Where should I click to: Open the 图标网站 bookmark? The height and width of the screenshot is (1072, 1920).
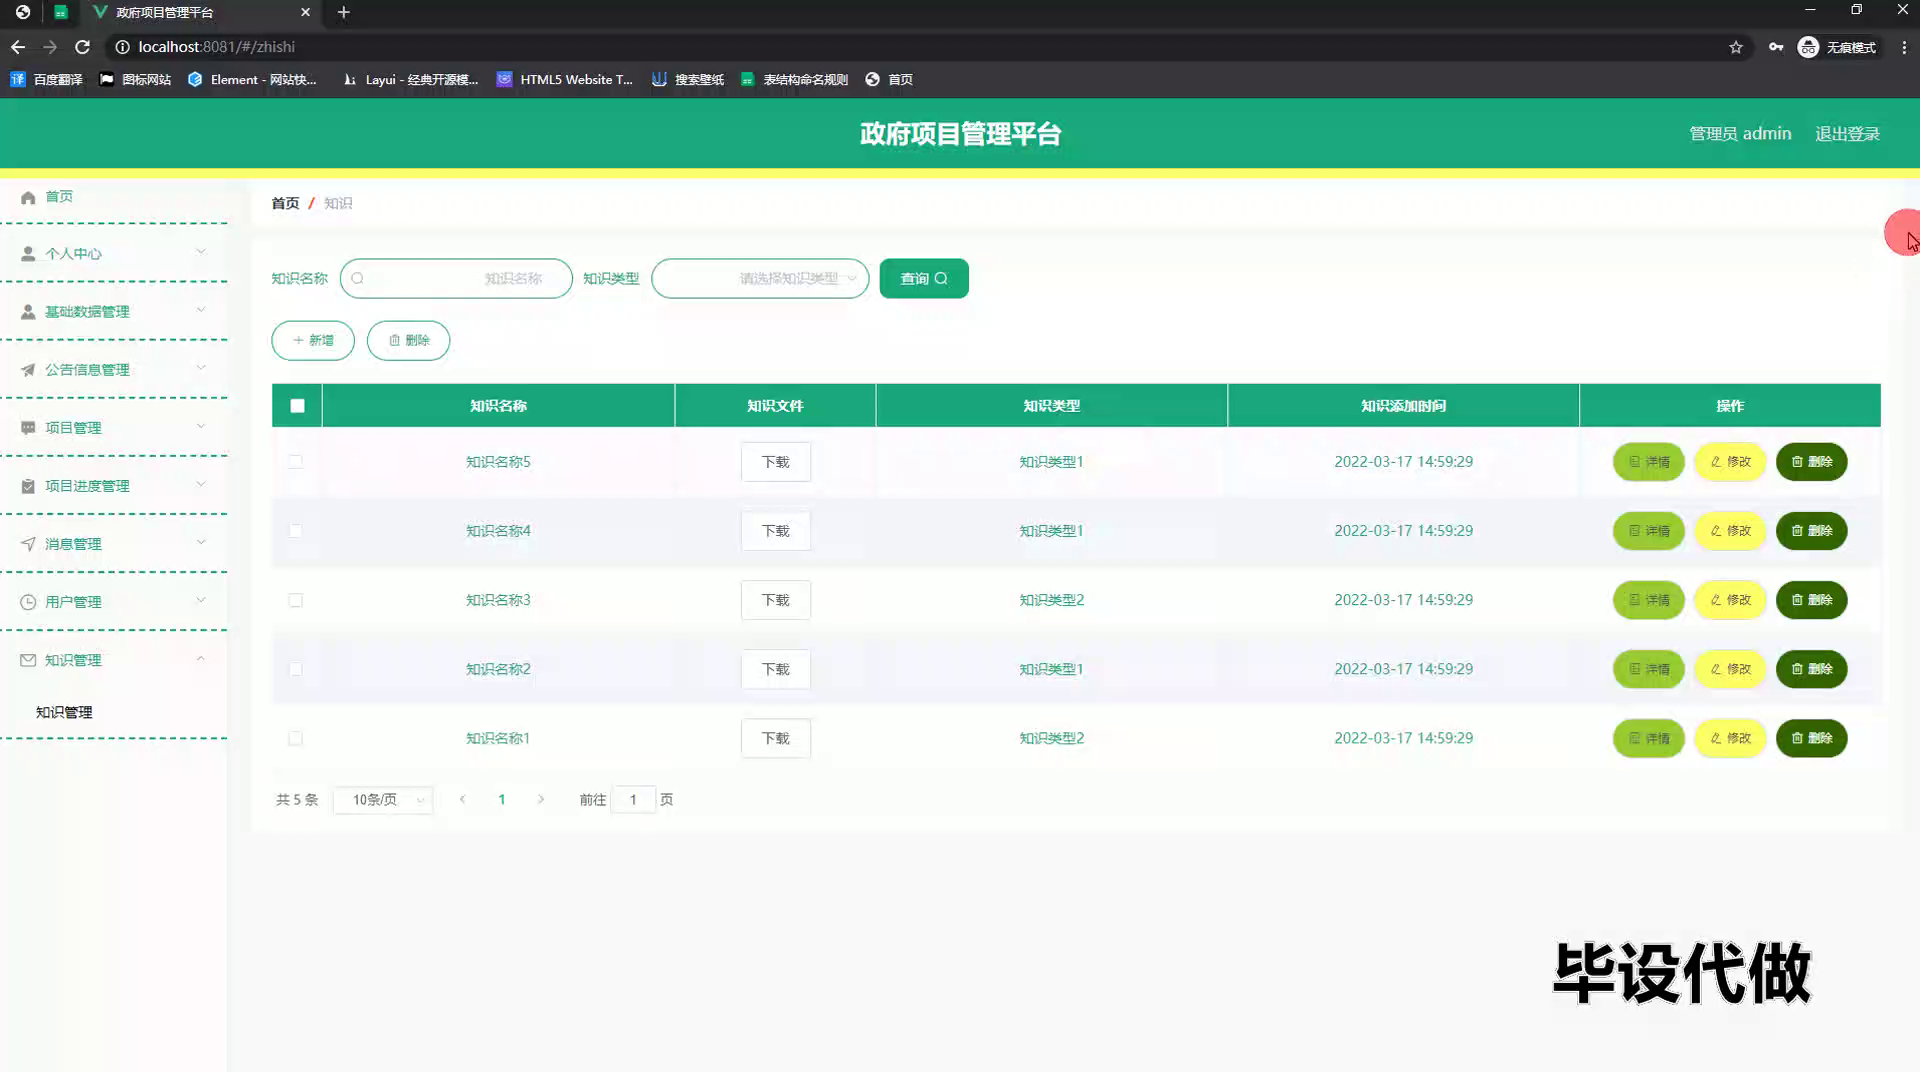point(135,80)
